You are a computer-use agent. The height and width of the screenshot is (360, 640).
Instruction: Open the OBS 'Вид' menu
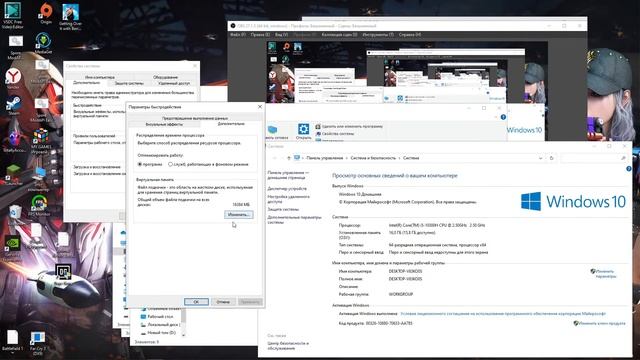click(x=281, y=35)
